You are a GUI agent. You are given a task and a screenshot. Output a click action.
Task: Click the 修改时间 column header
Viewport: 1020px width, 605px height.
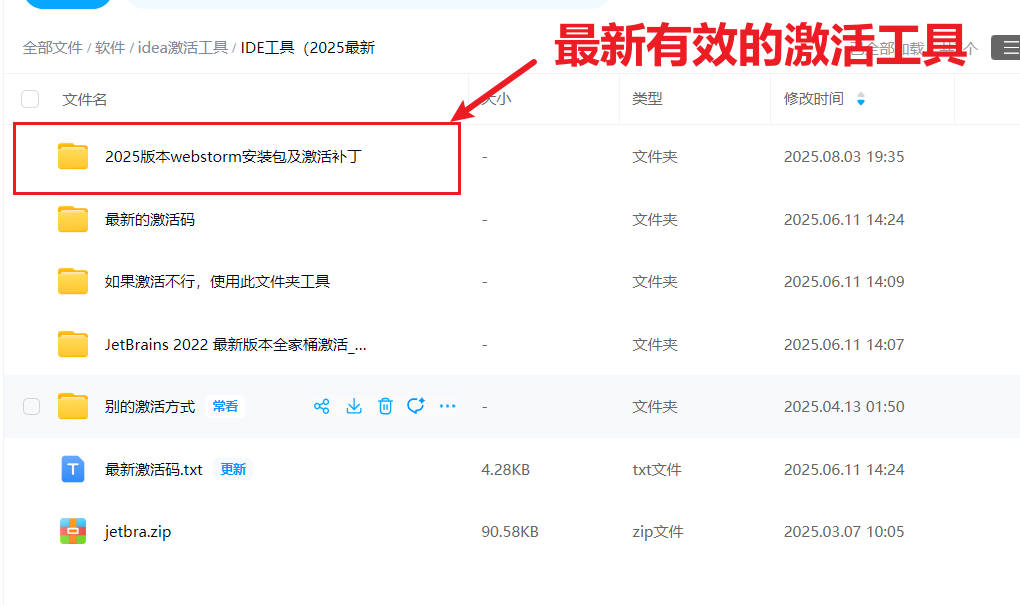pos(814,99)
